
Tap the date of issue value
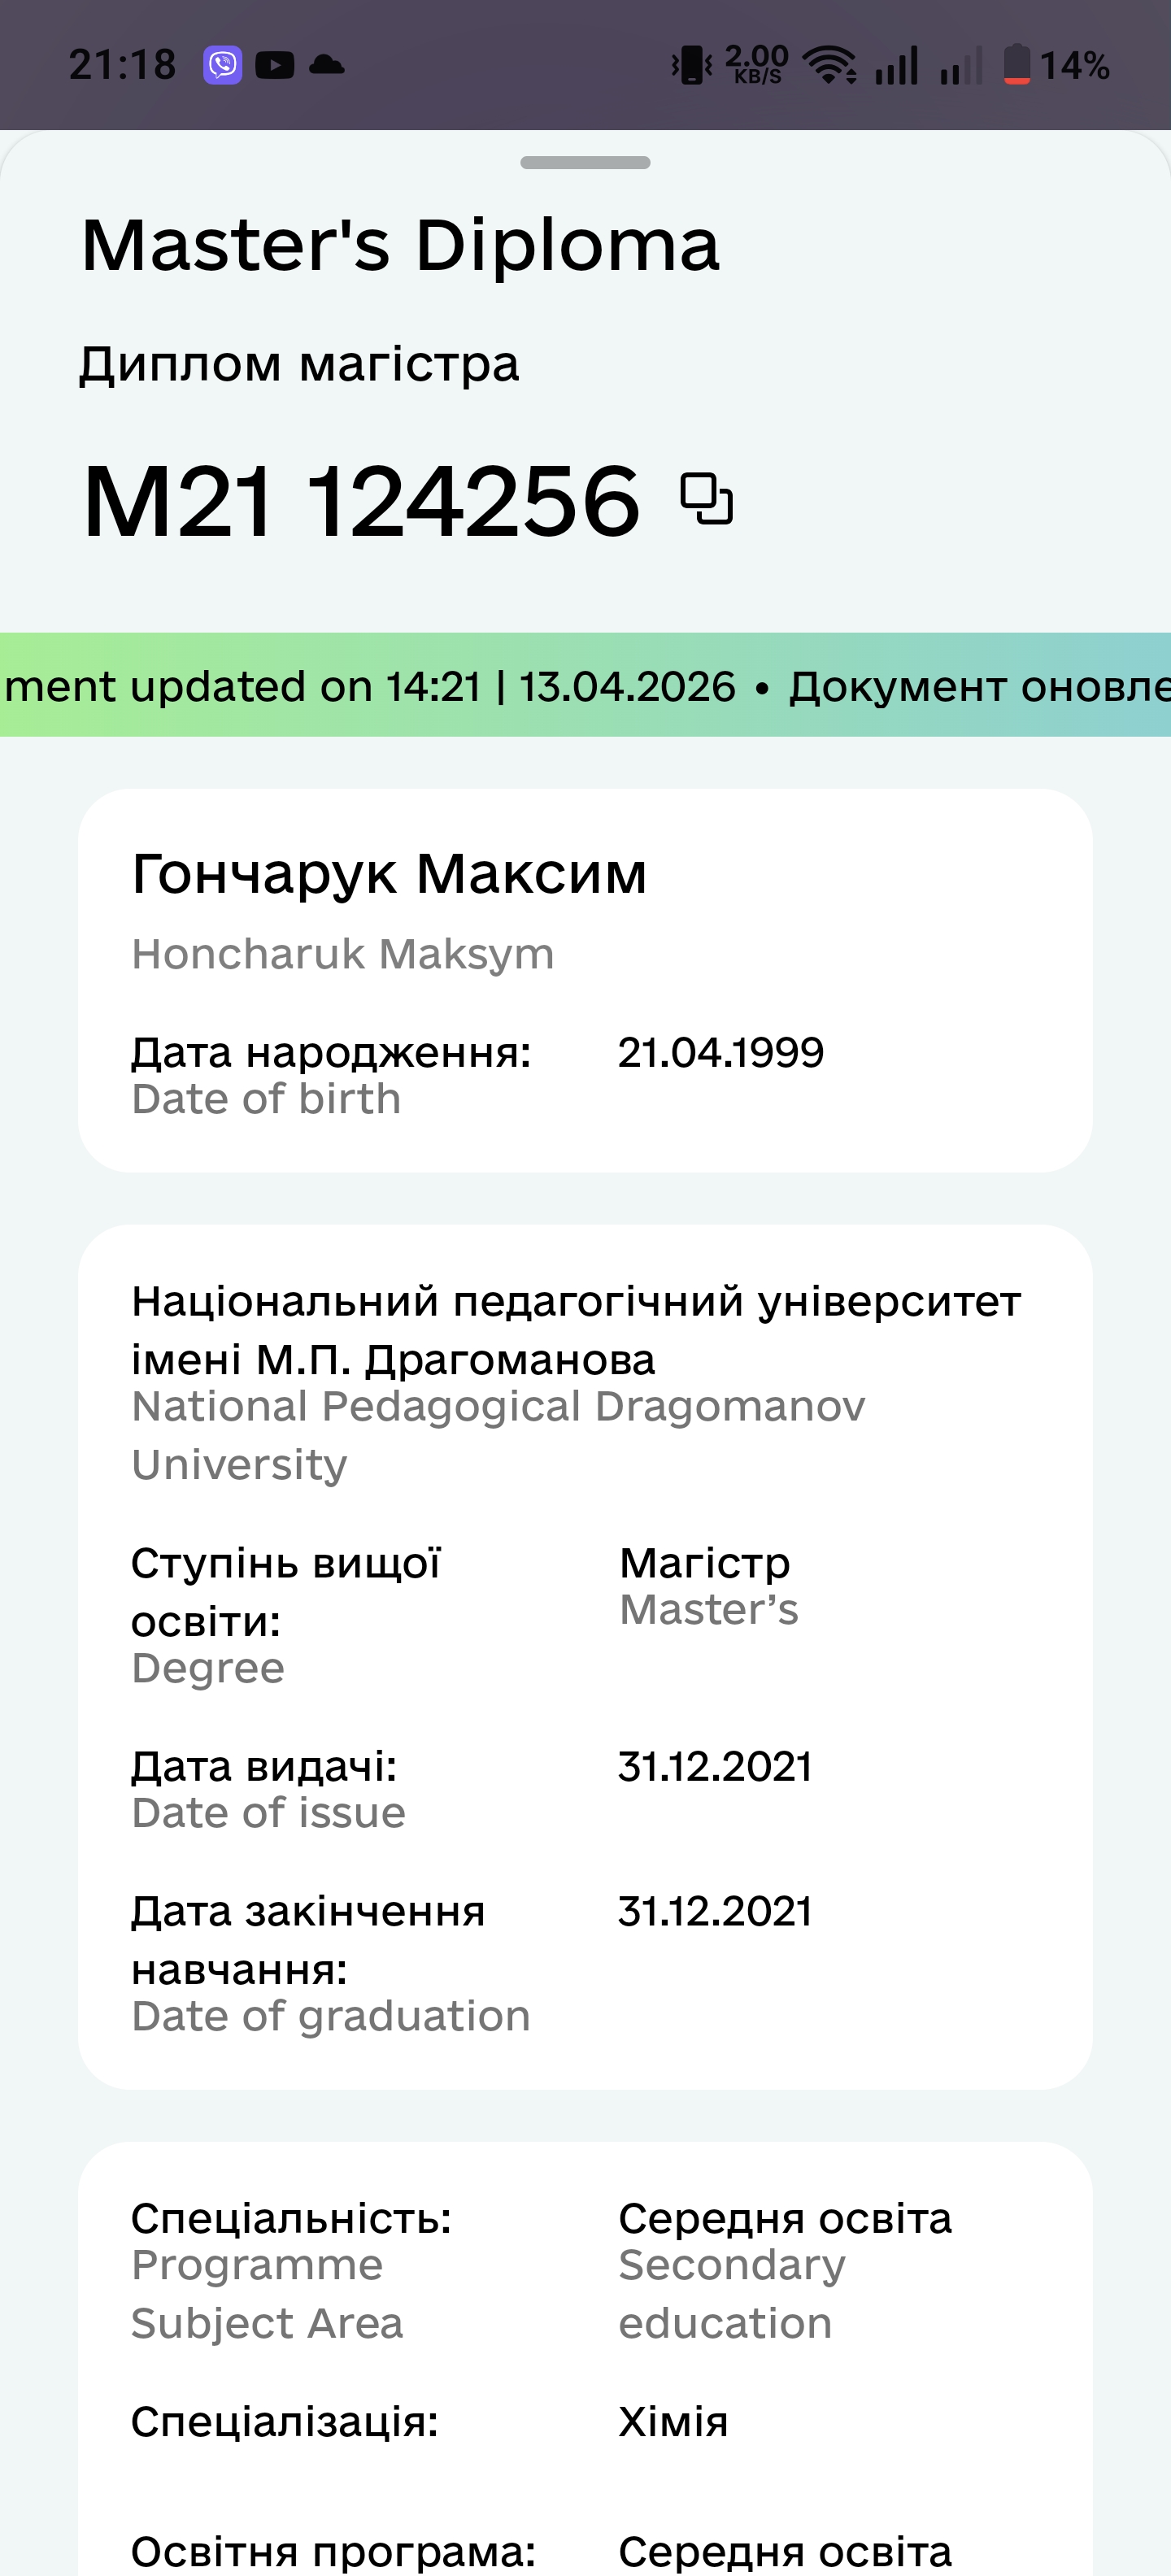tap(714, 1767)
